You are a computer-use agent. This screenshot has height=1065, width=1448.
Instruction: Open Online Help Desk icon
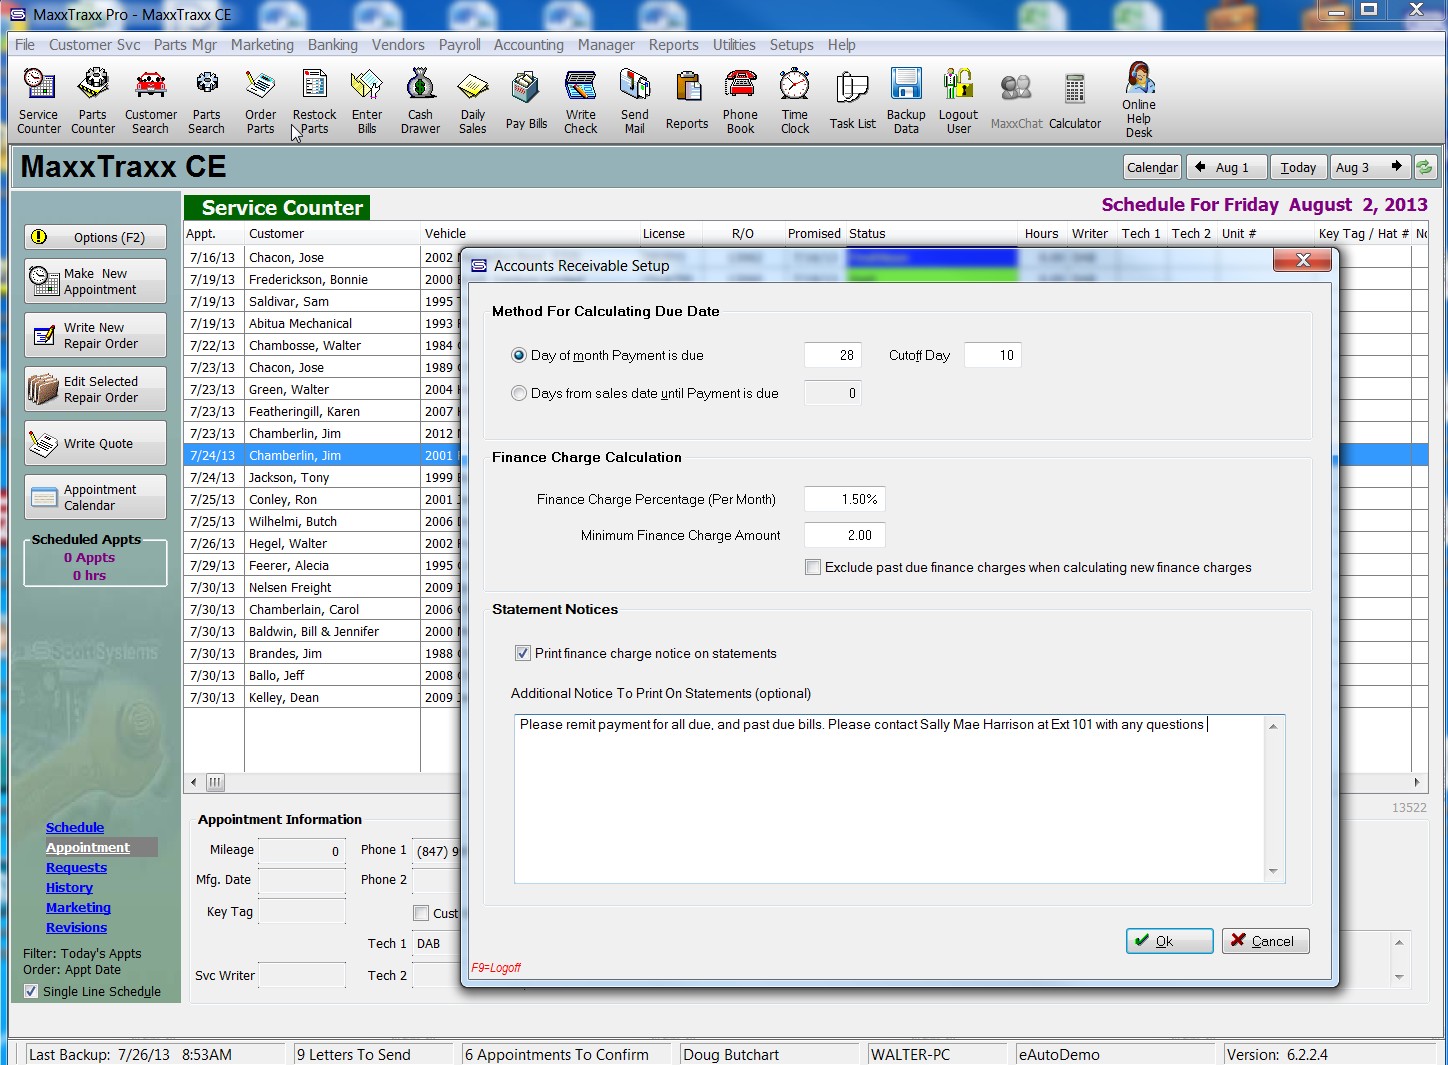[1139, 99]
